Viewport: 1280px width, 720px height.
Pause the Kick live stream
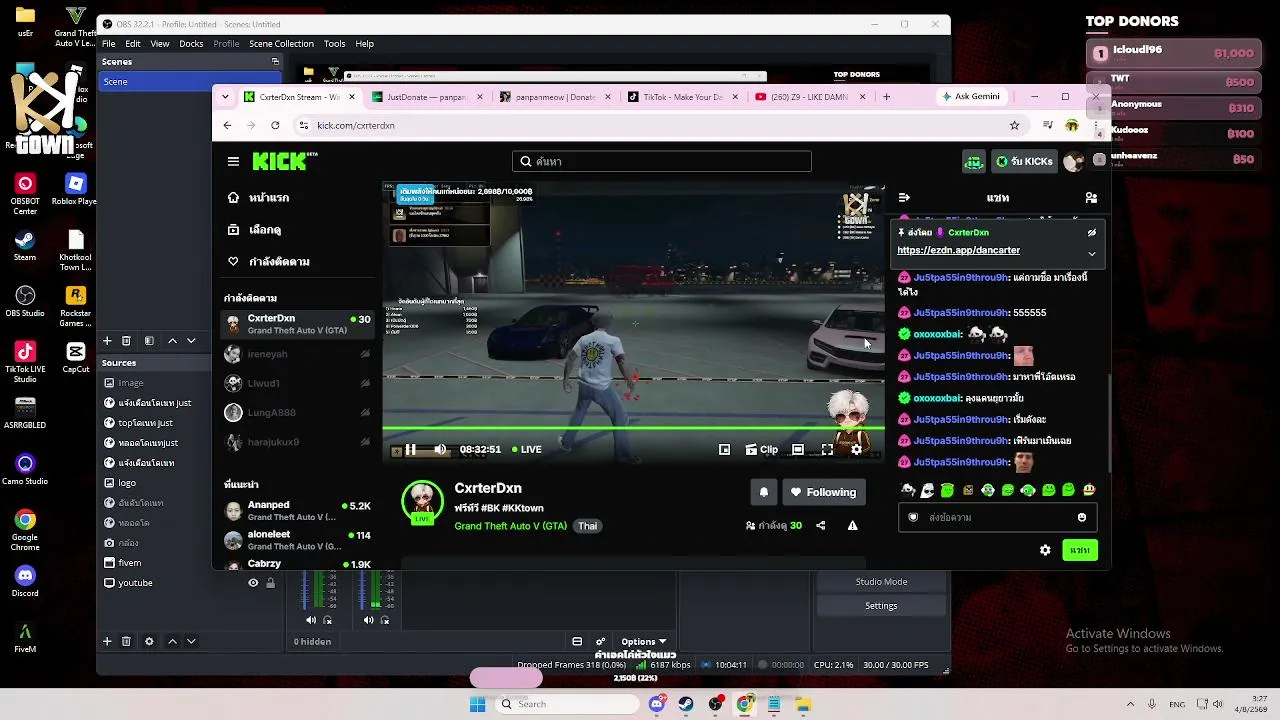tap(410, 449)
